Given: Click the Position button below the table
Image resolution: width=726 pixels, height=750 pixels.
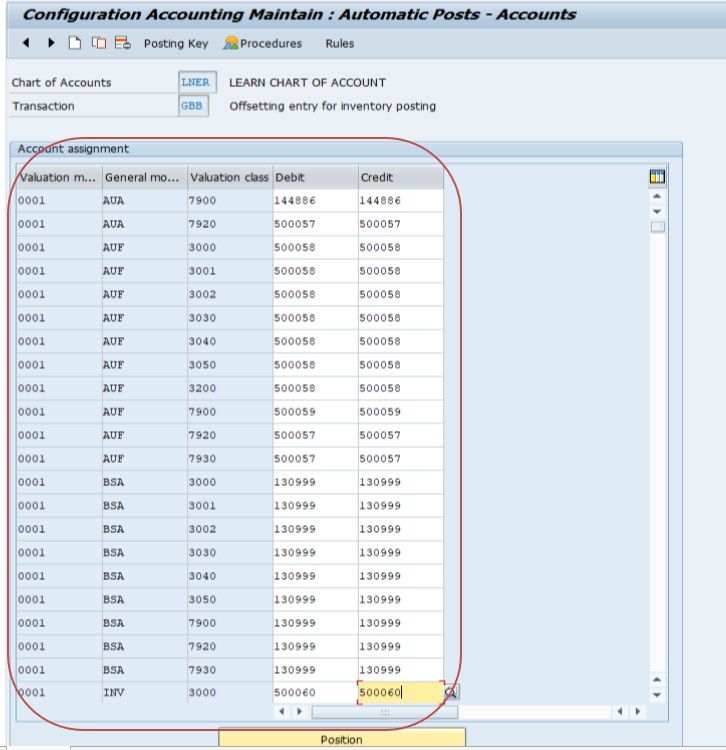Looking at the screenshot, I should 341,739.
